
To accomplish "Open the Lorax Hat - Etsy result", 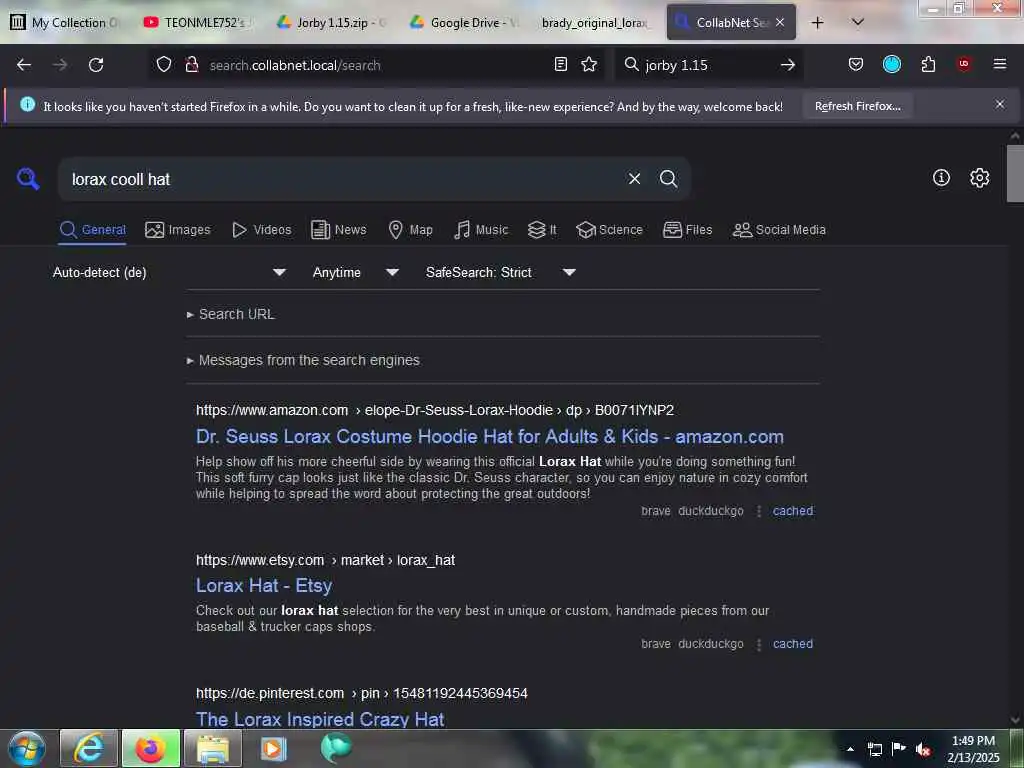I will point(264,585).
